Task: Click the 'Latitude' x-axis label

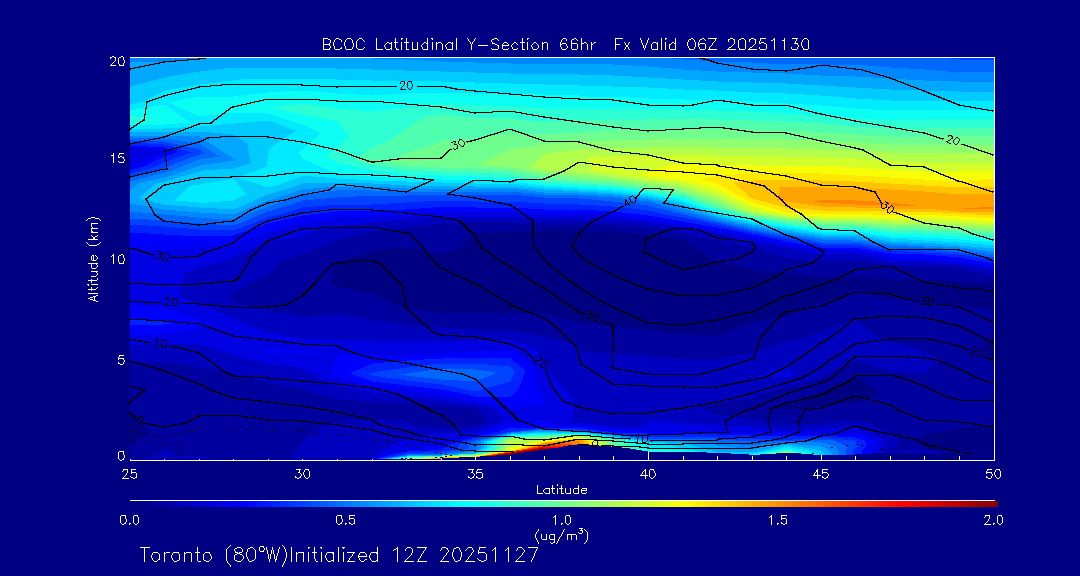Action: (x=561, y=490)
